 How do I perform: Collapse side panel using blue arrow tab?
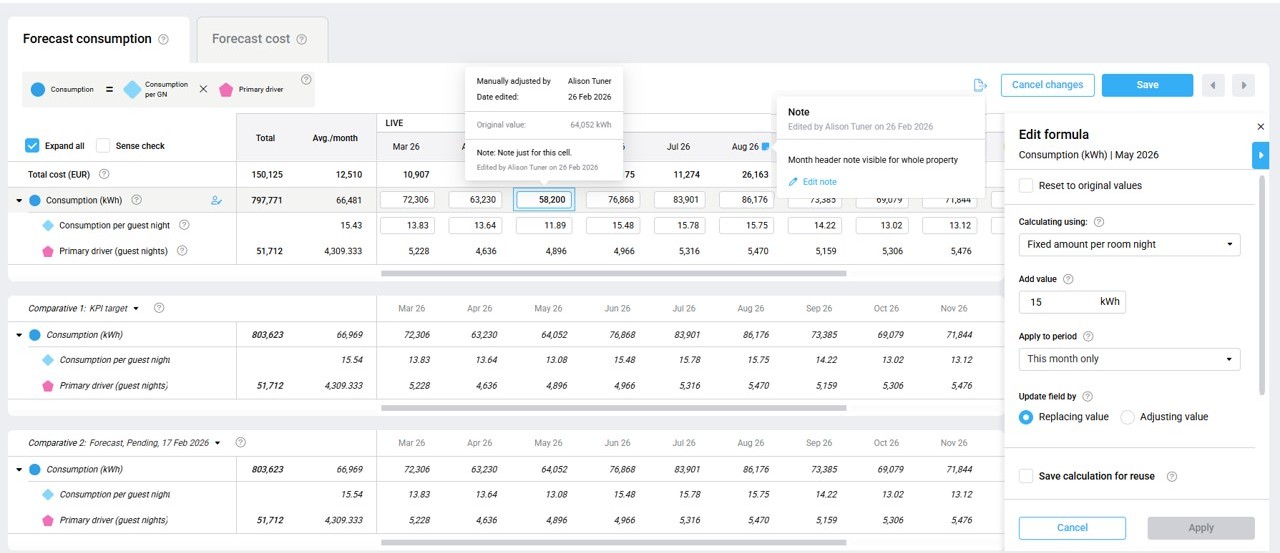click(1260, 155)
